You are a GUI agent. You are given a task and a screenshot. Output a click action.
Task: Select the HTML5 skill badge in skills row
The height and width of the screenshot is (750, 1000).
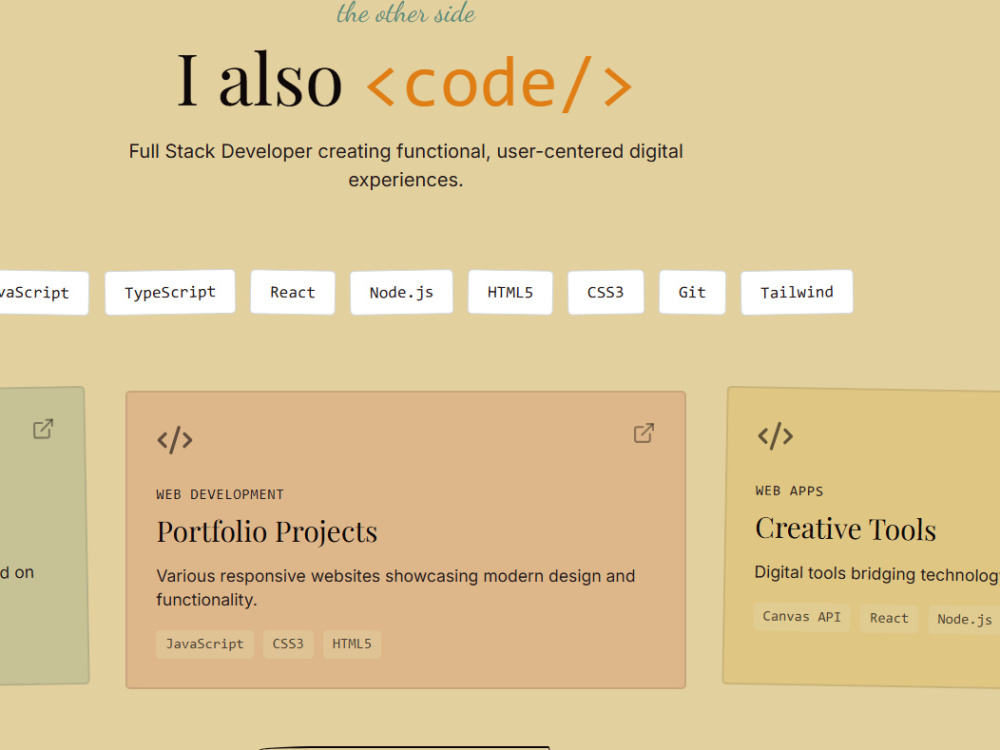[510, 292]
